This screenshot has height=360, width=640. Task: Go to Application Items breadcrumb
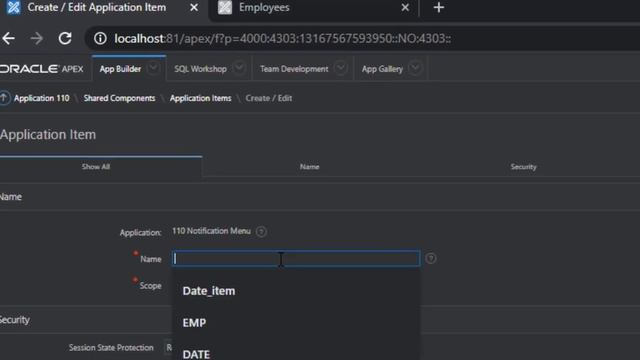click(200, 98)
